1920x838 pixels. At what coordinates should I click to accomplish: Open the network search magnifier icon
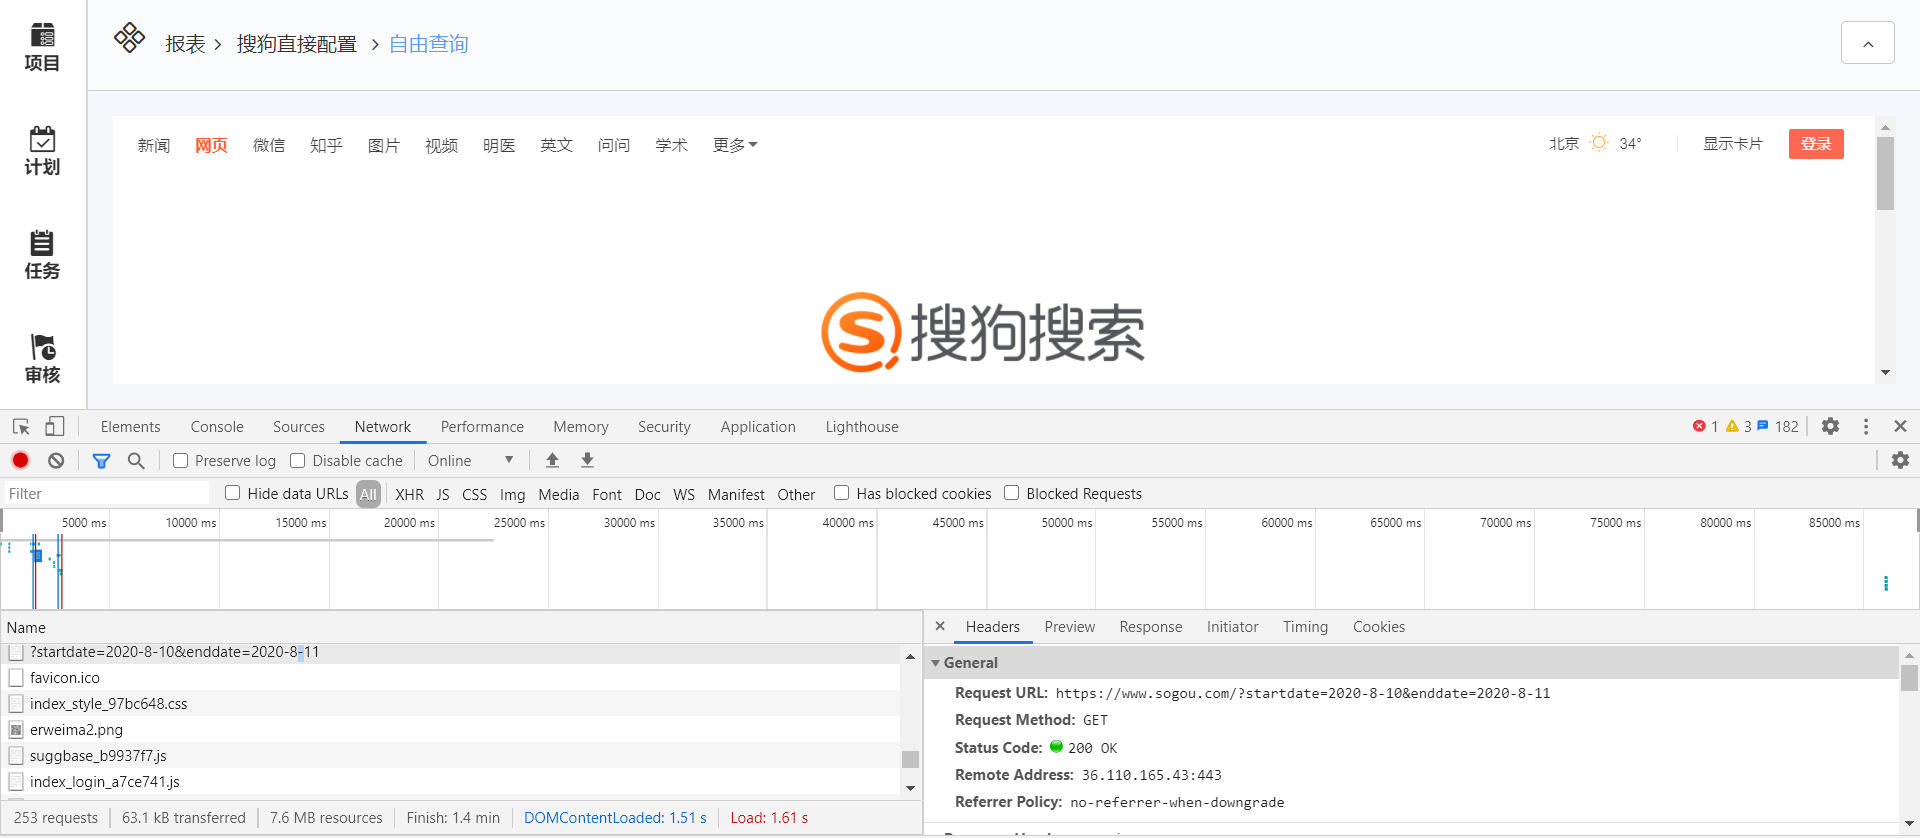point(136,461)
